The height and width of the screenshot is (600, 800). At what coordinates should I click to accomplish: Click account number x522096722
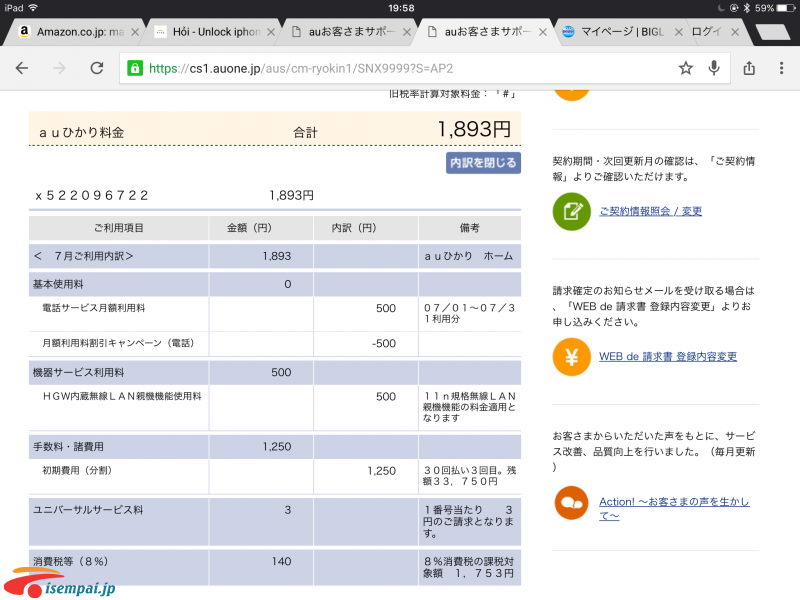[x=92, y=195]
